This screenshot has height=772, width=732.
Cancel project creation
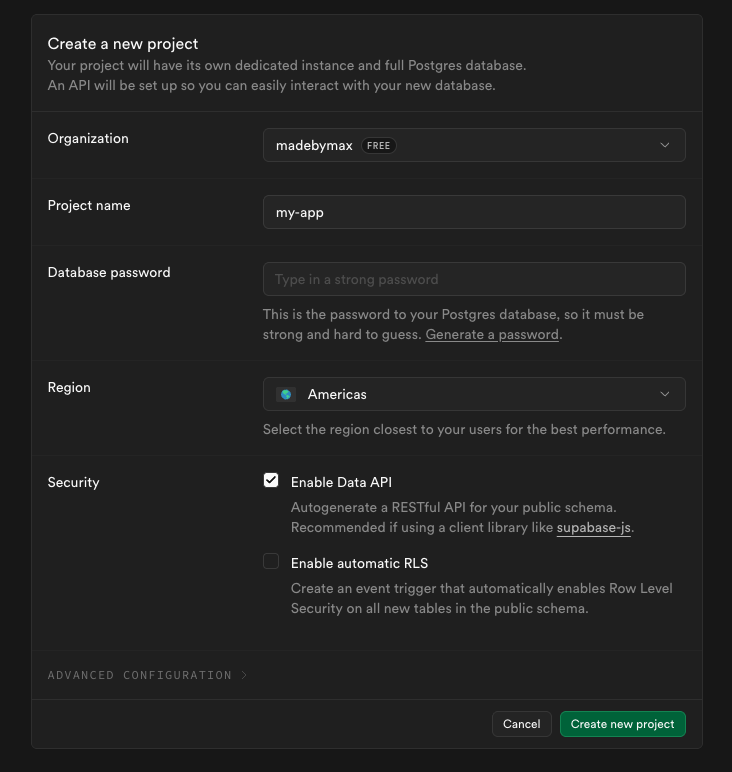pos(521,724)
